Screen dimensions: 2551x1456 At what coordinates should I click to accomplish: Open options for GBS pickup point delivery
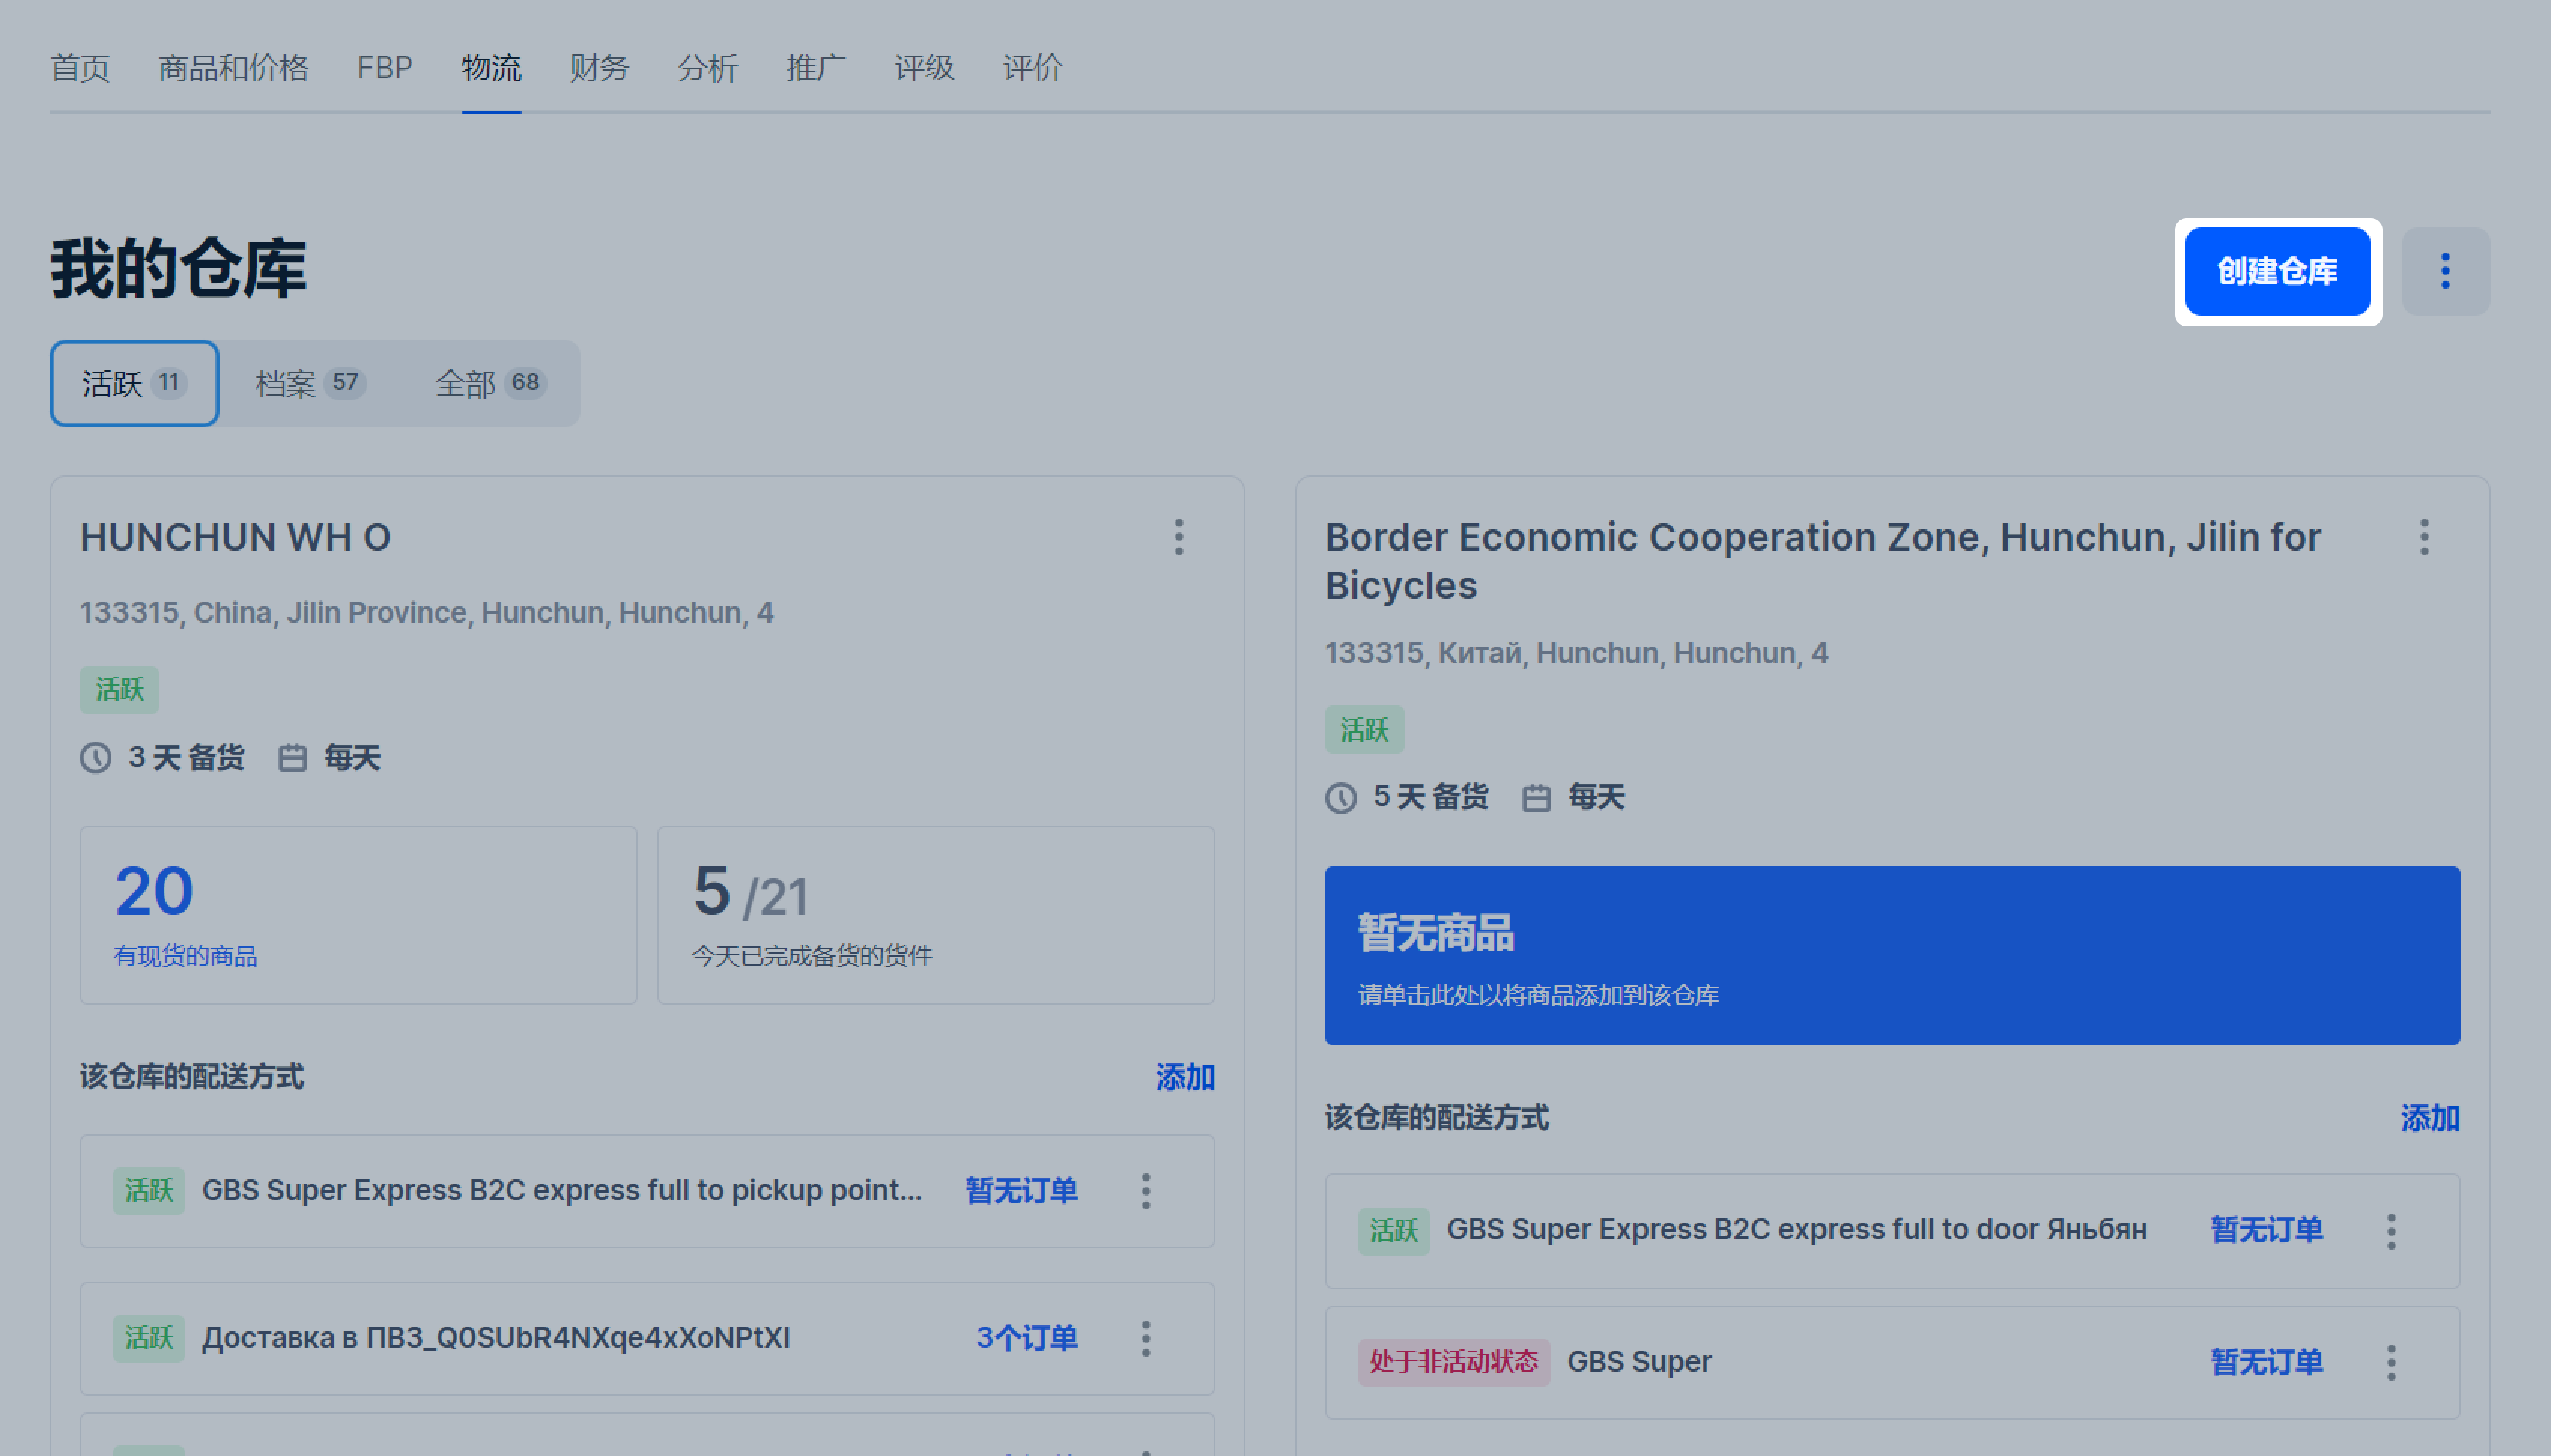[x=1146, y=1191]
